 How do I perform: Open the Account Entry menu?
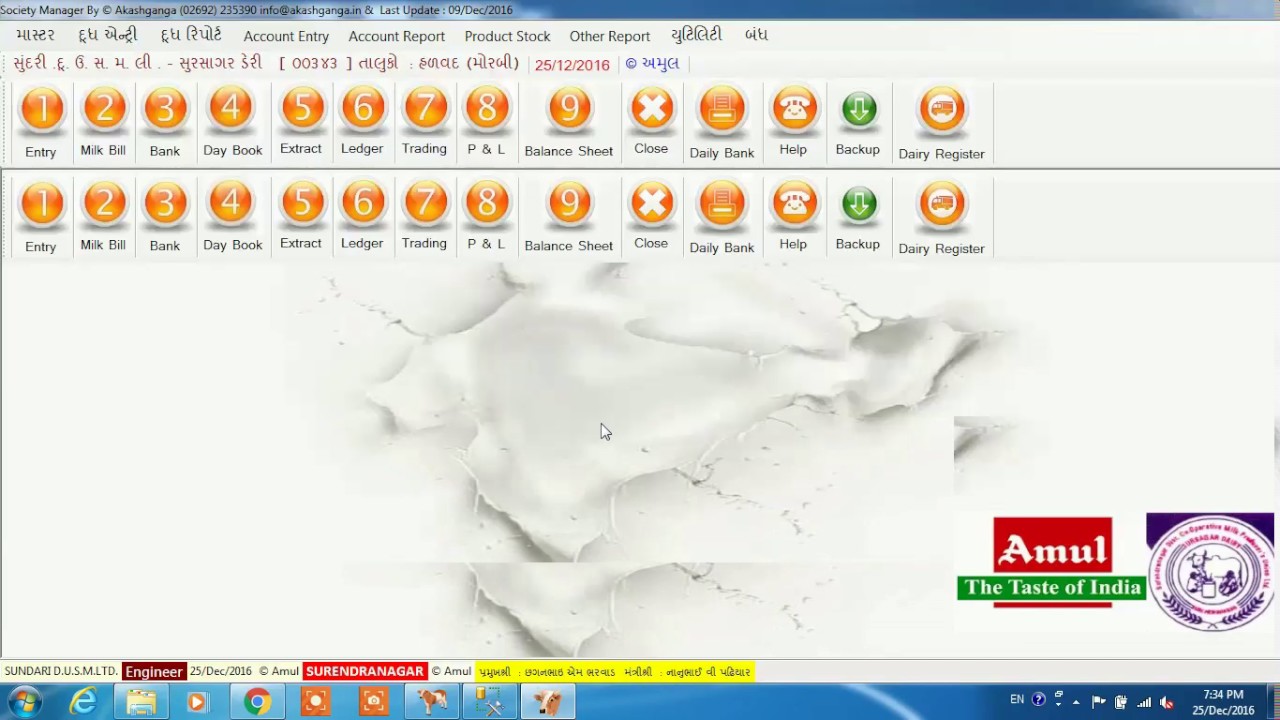(x=286, y=36)
